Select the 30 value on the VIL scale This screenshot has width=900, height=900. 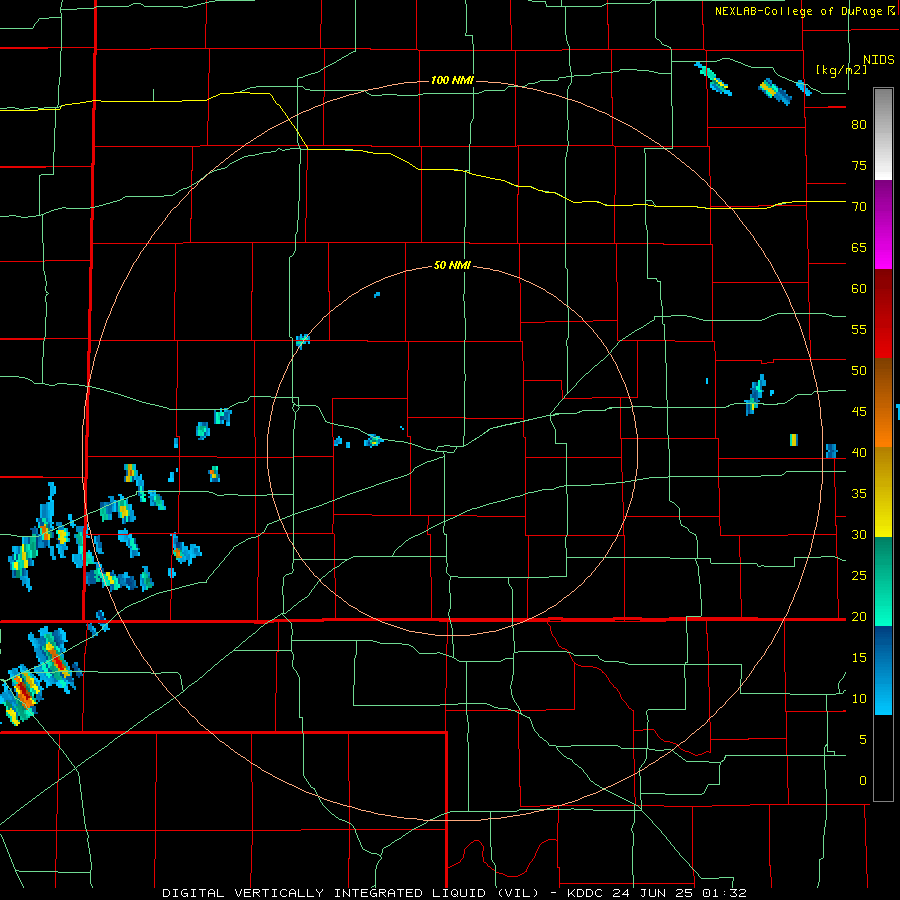click(x=859, y=534)
